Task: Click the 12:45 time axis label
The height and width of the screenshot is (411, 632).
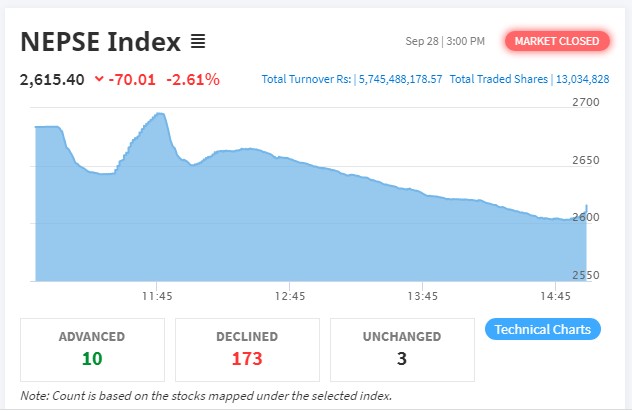Action: [x=290, y=296]
